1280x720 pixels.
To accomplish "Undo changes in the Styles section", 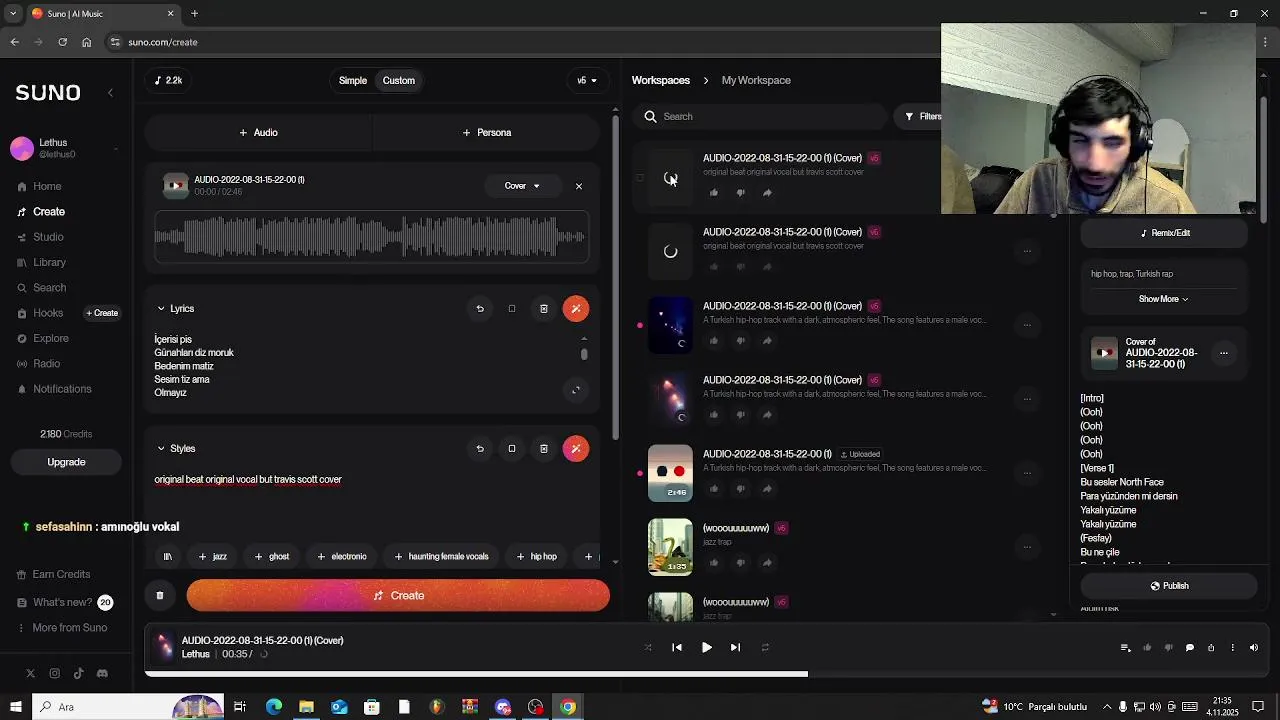I will (x=480, y=449).
